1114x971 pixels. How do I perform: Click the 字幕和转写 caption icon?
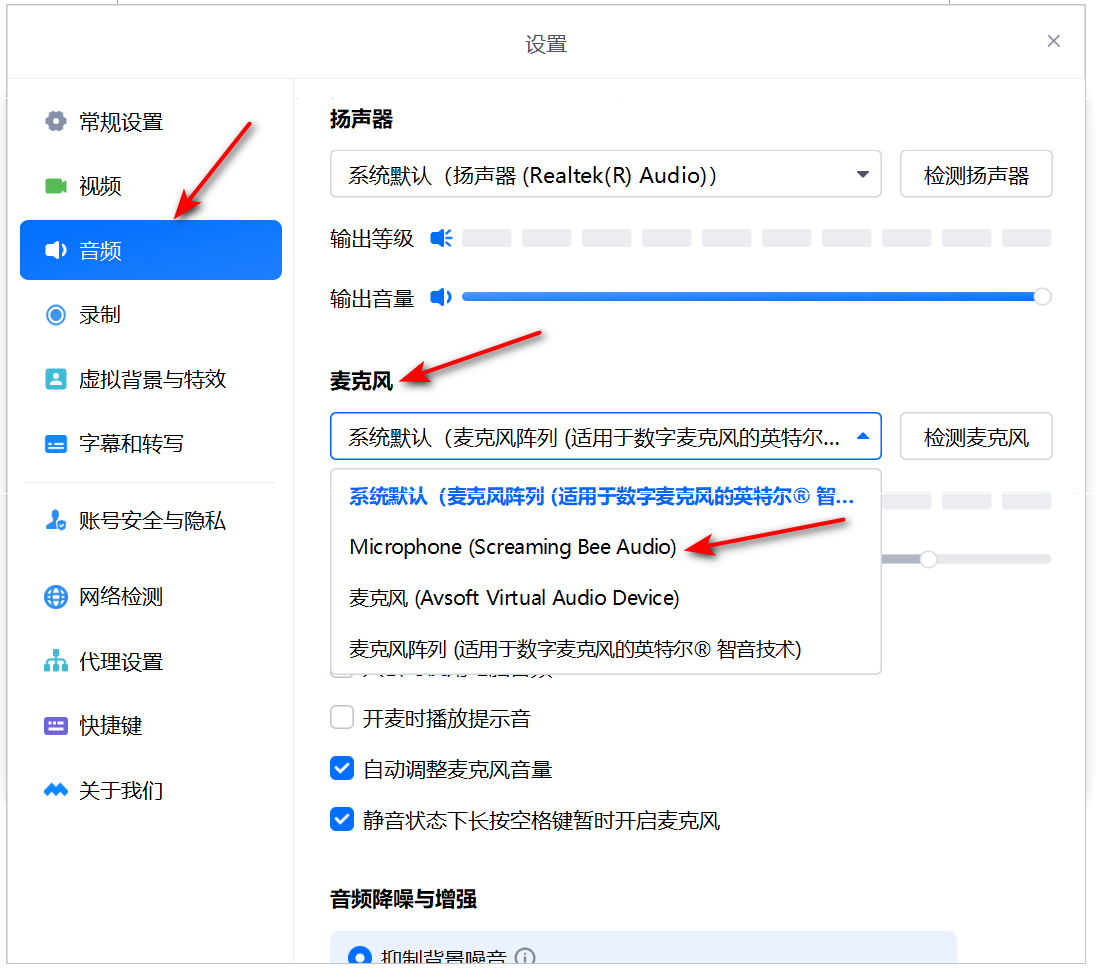point(56,444)
